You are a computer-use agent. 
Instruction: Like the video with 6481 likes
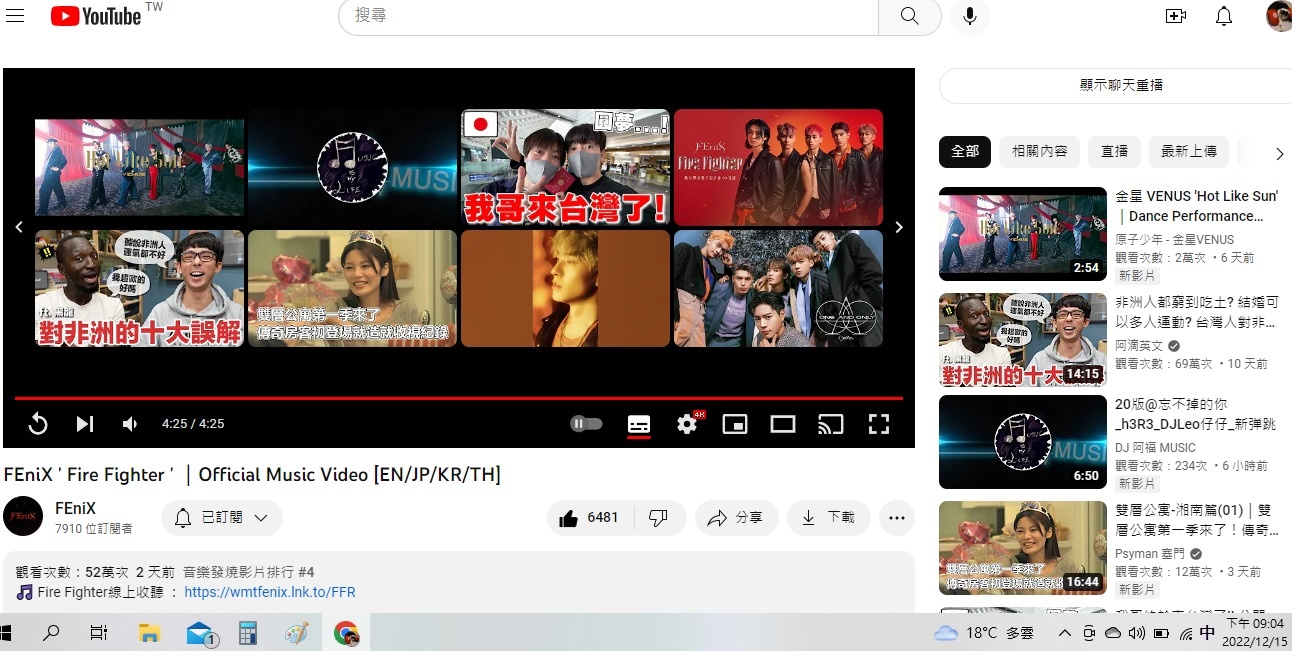(590, 518)
